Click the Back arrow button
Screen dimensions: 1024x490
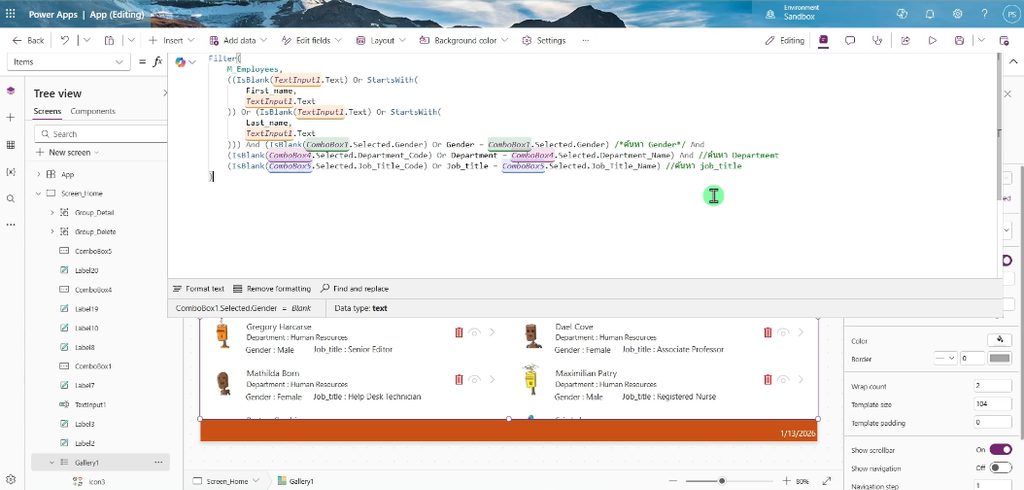point(28,41)
